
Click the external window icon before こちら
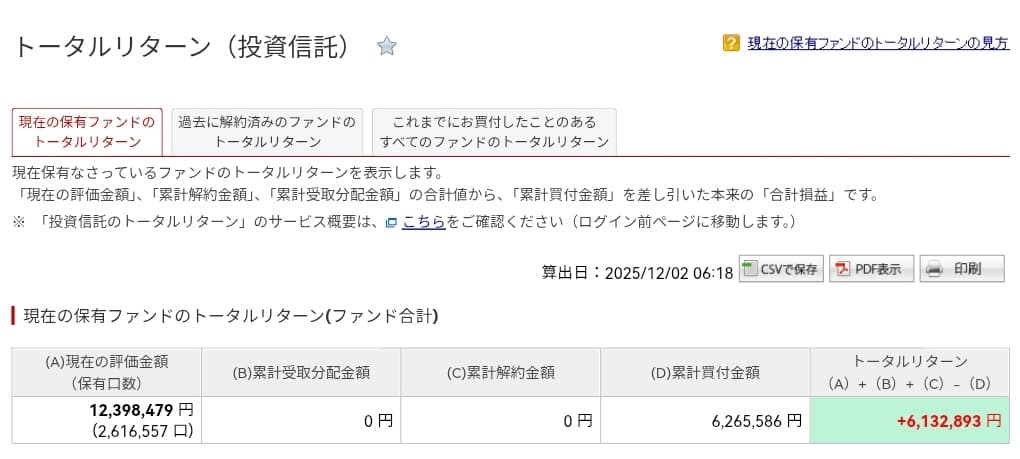391,223
